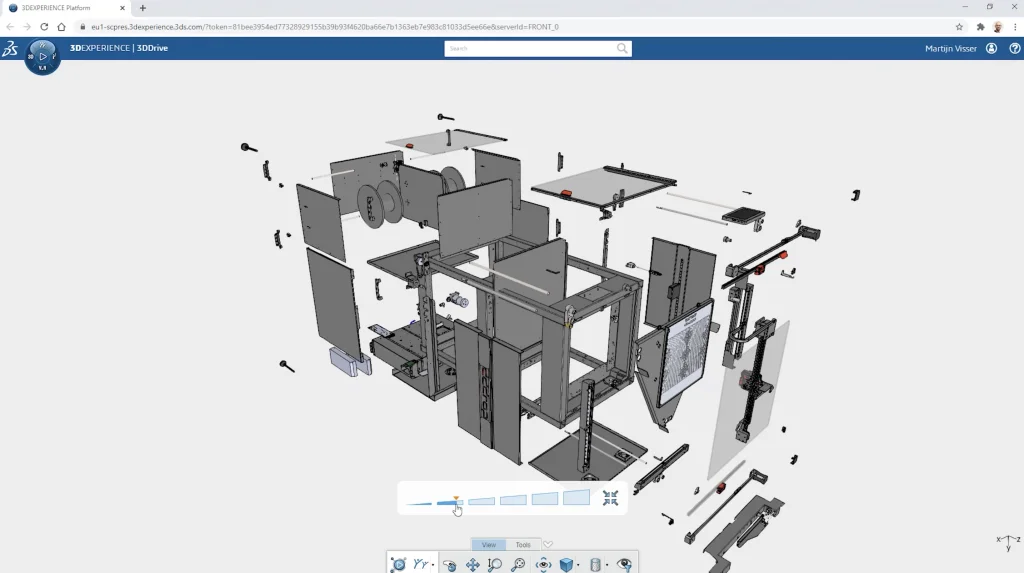Click the Fit All In zoom icon
1024x573 pixels.
519,565
